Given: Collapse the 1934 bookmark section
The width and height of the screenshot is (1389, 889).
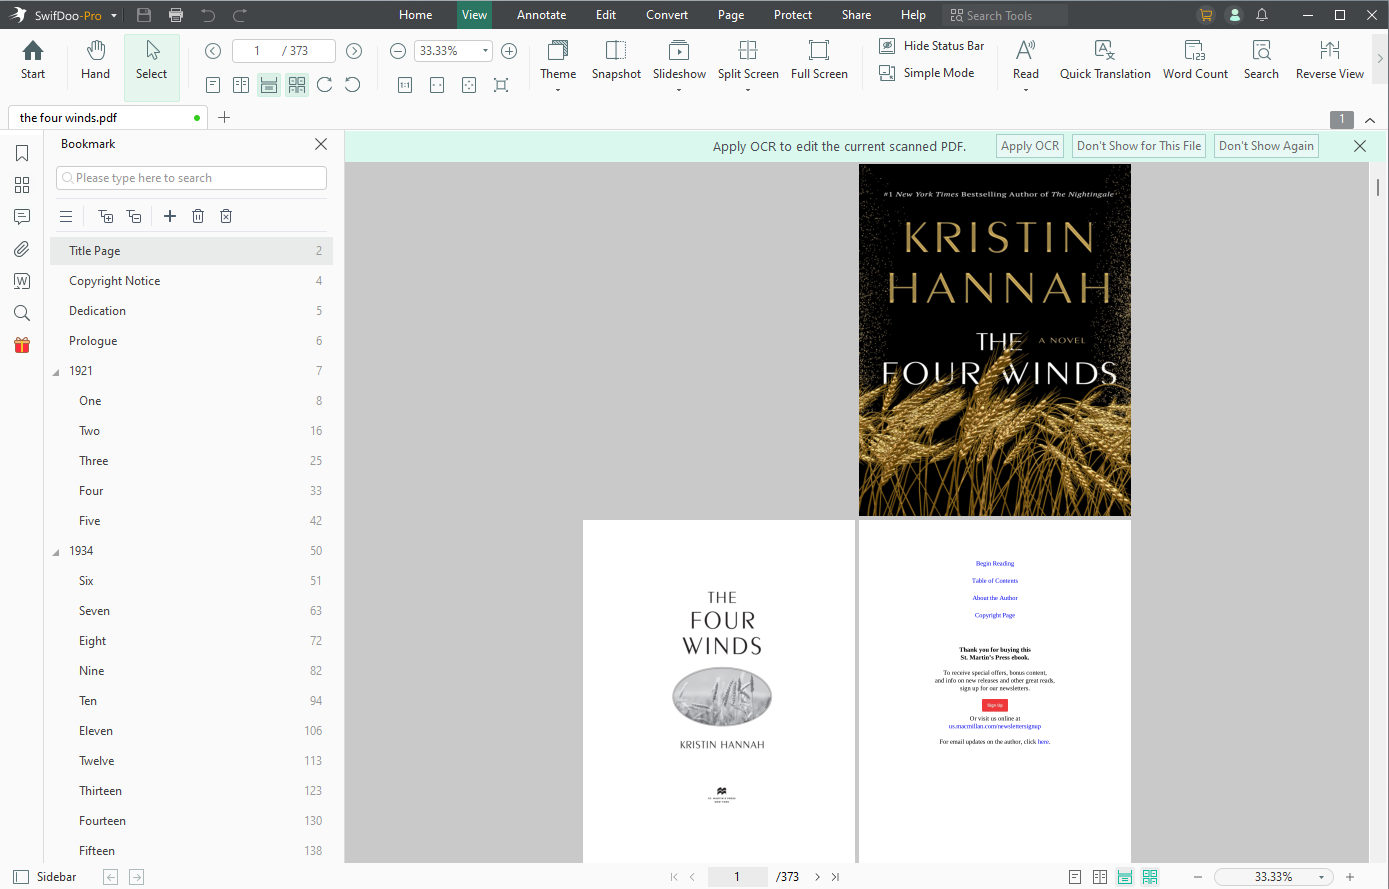Looking at the screenshot, I should tap(56, 552).
